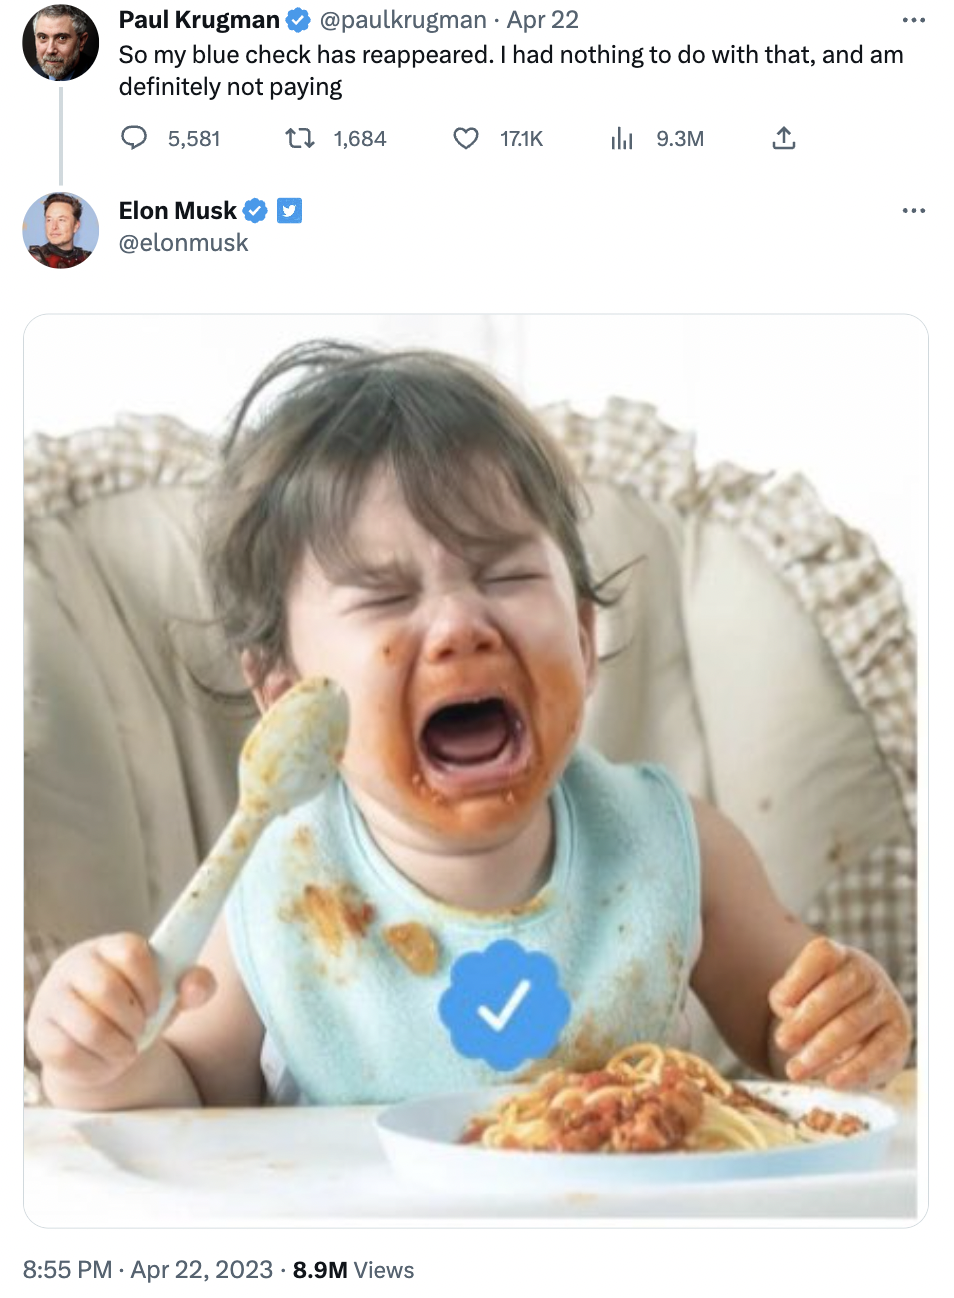Click the 8.9M Views count
The width and height of the screenshot is (954, 1298).
pos(353,1270)
